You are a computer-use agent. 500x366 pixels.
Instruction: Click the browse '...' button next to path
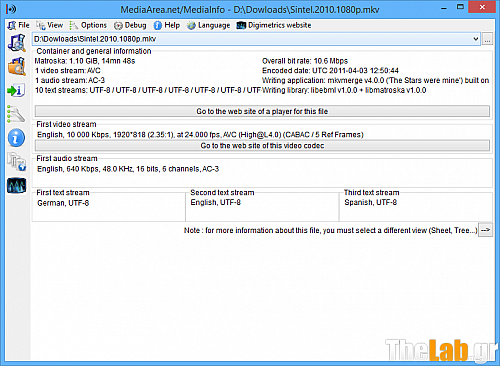point(487,39)
